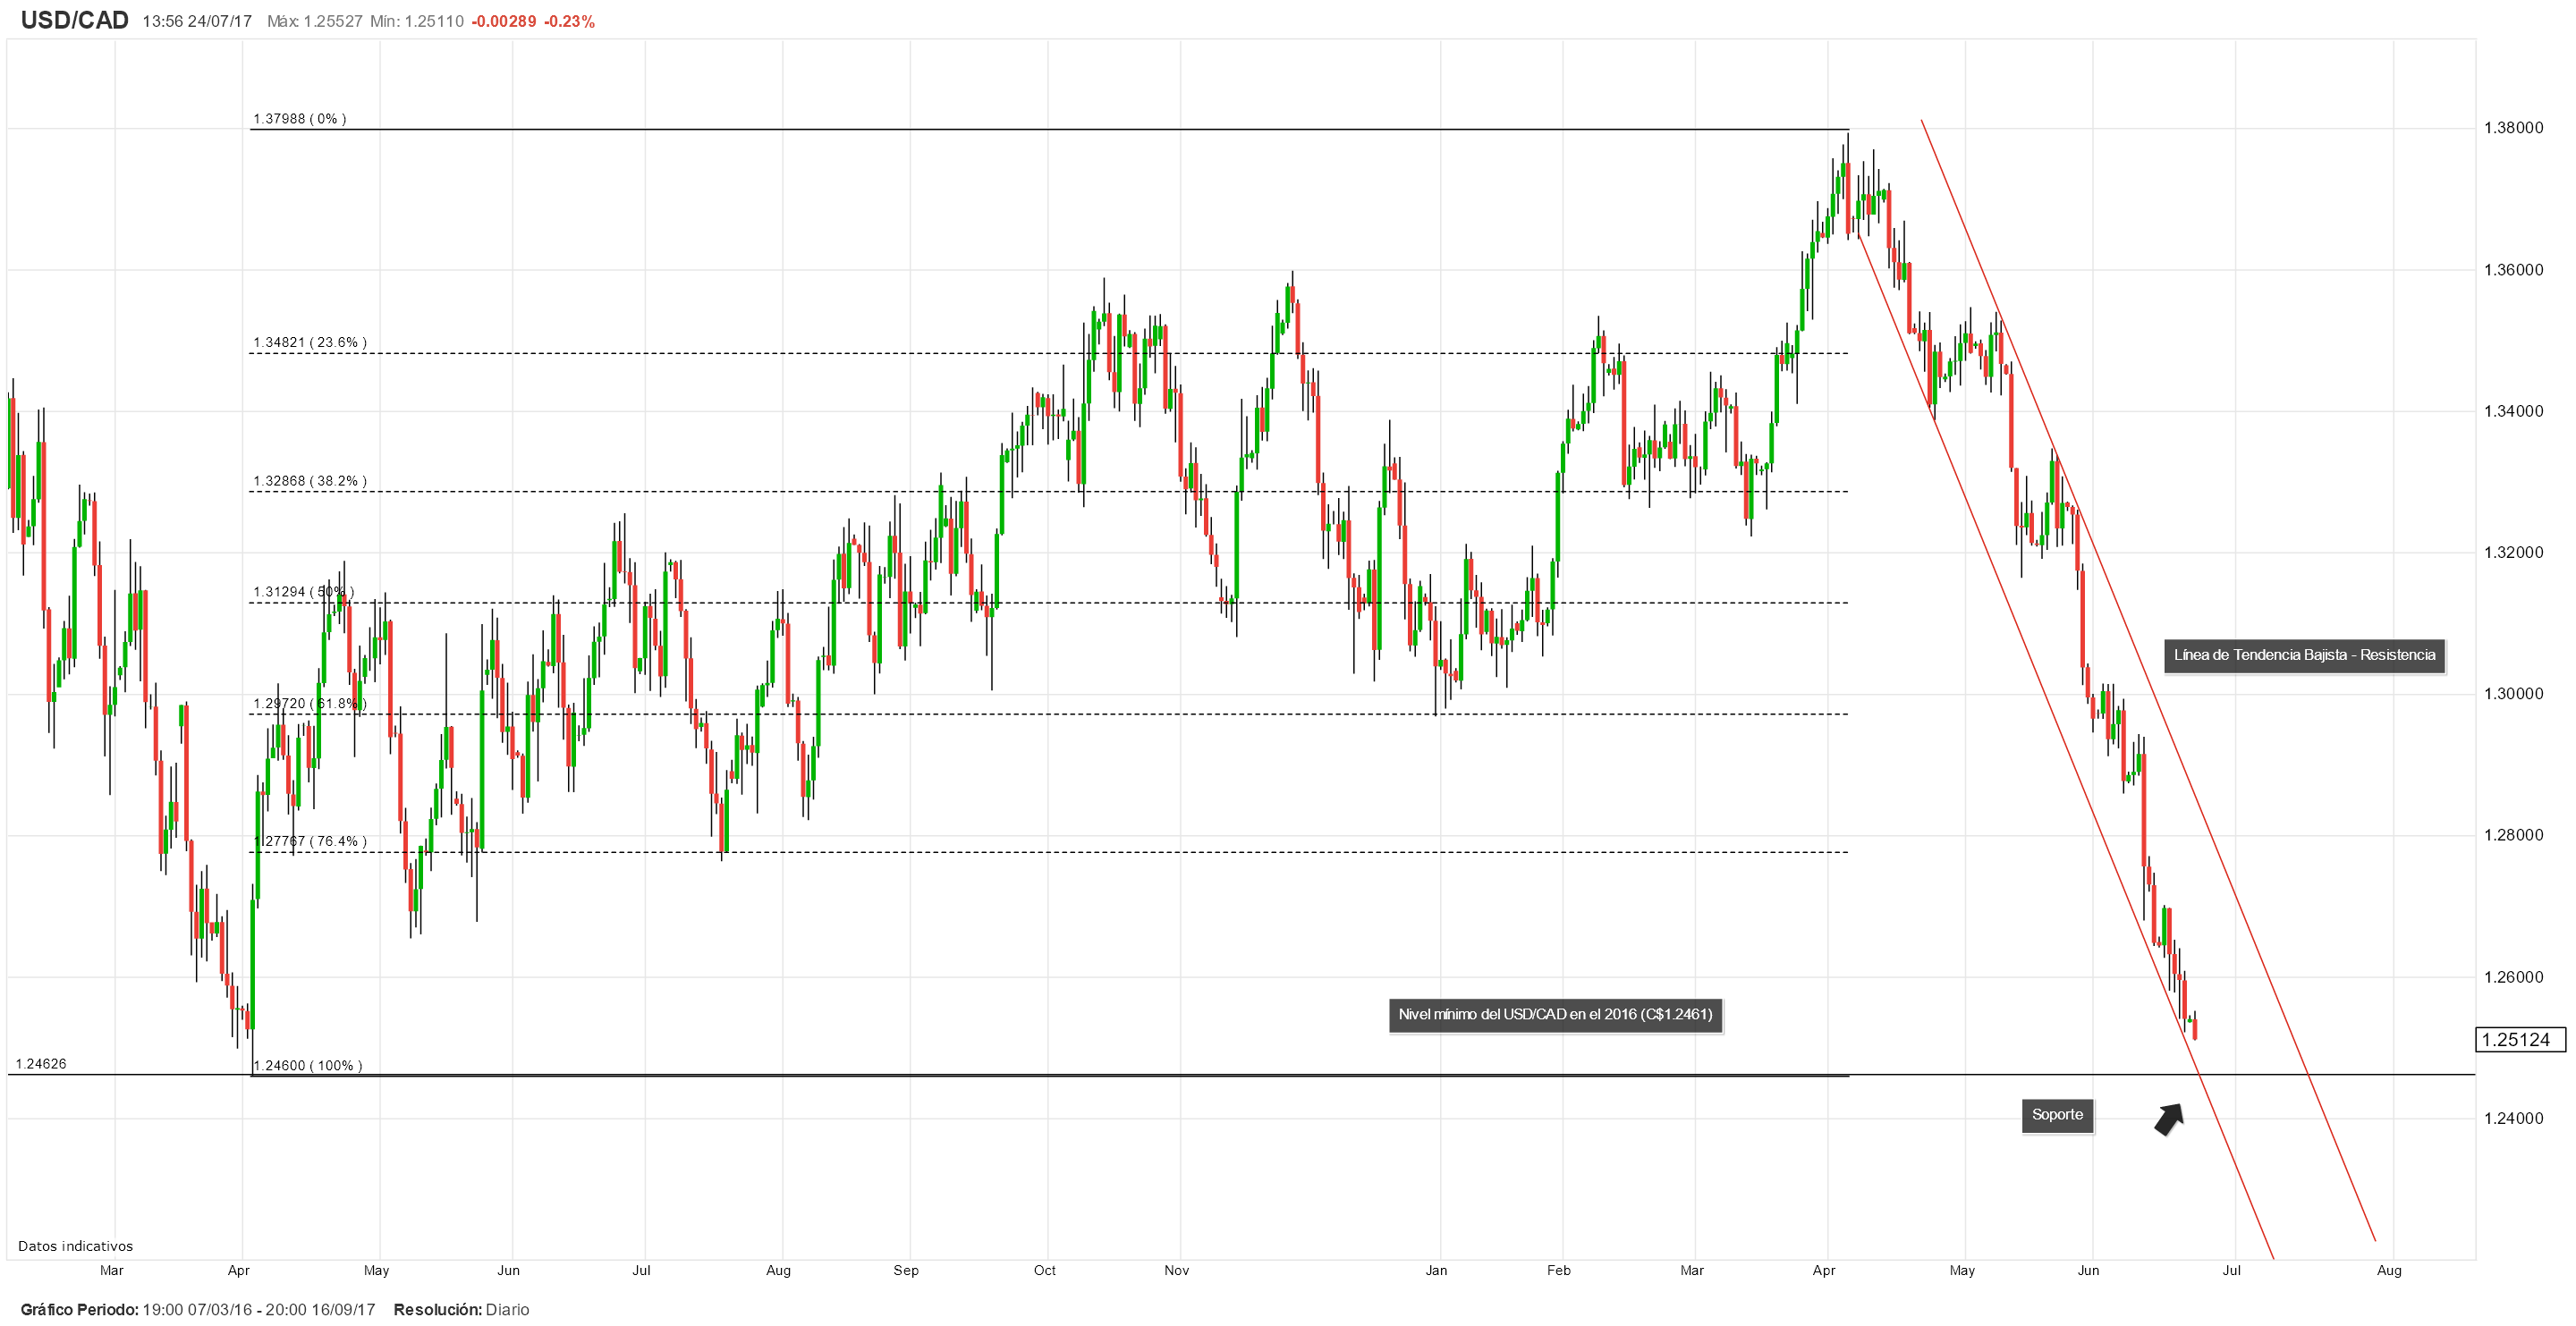Click the Nov label on time axis
Image resolution: width=2576 pixels, height=1326 pixels.
(1176, 1271)
